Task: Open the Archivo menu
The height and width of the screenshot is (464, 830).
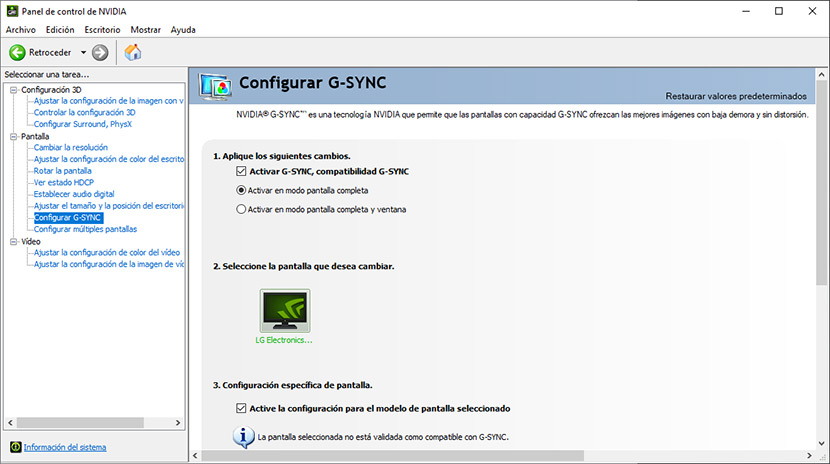Action: point(20,30)
